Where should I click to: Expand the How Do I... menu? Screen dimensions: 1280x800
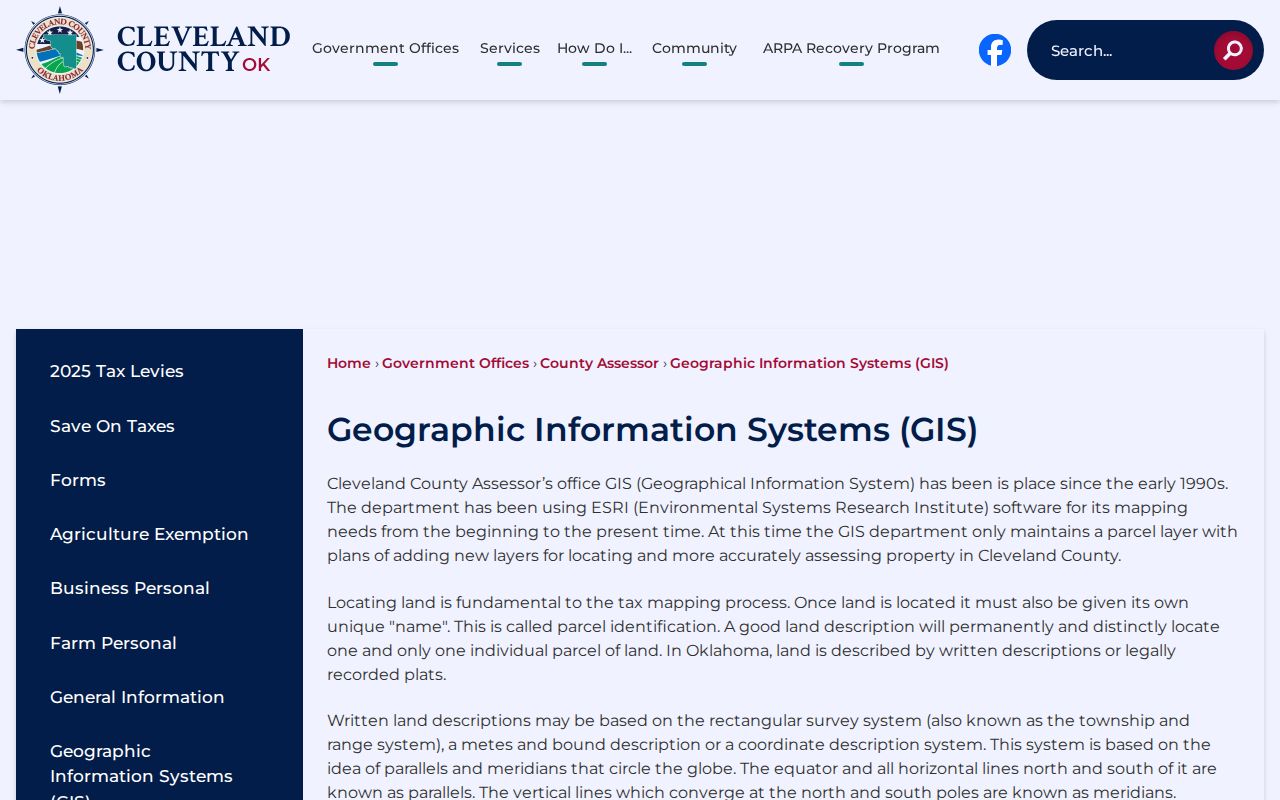point(594,48)
